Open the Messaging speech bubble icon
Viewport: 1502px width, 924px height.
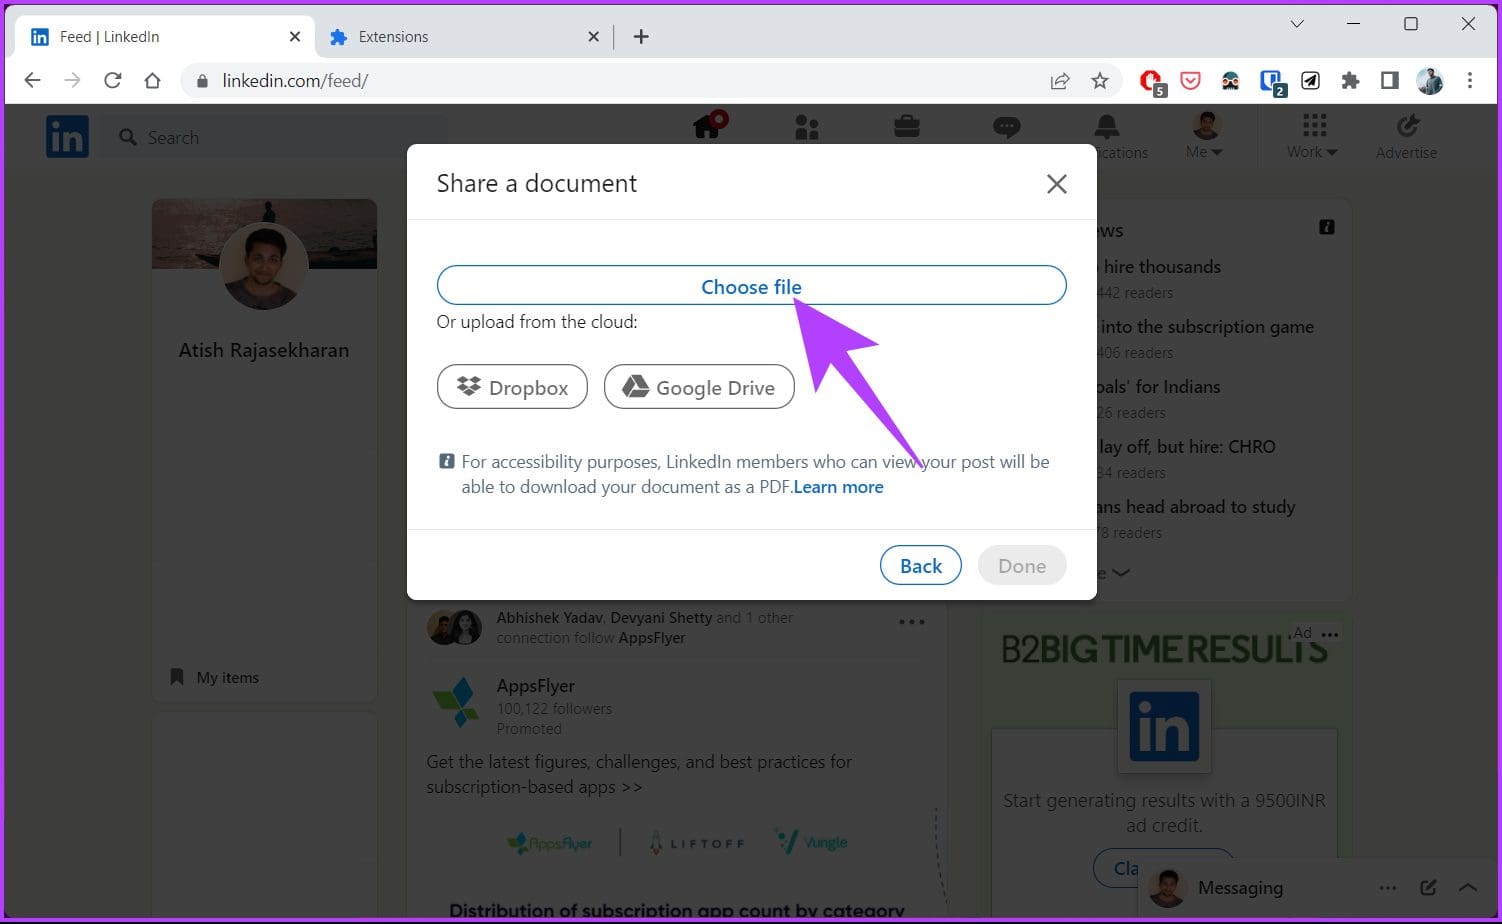click(1007, 127)
